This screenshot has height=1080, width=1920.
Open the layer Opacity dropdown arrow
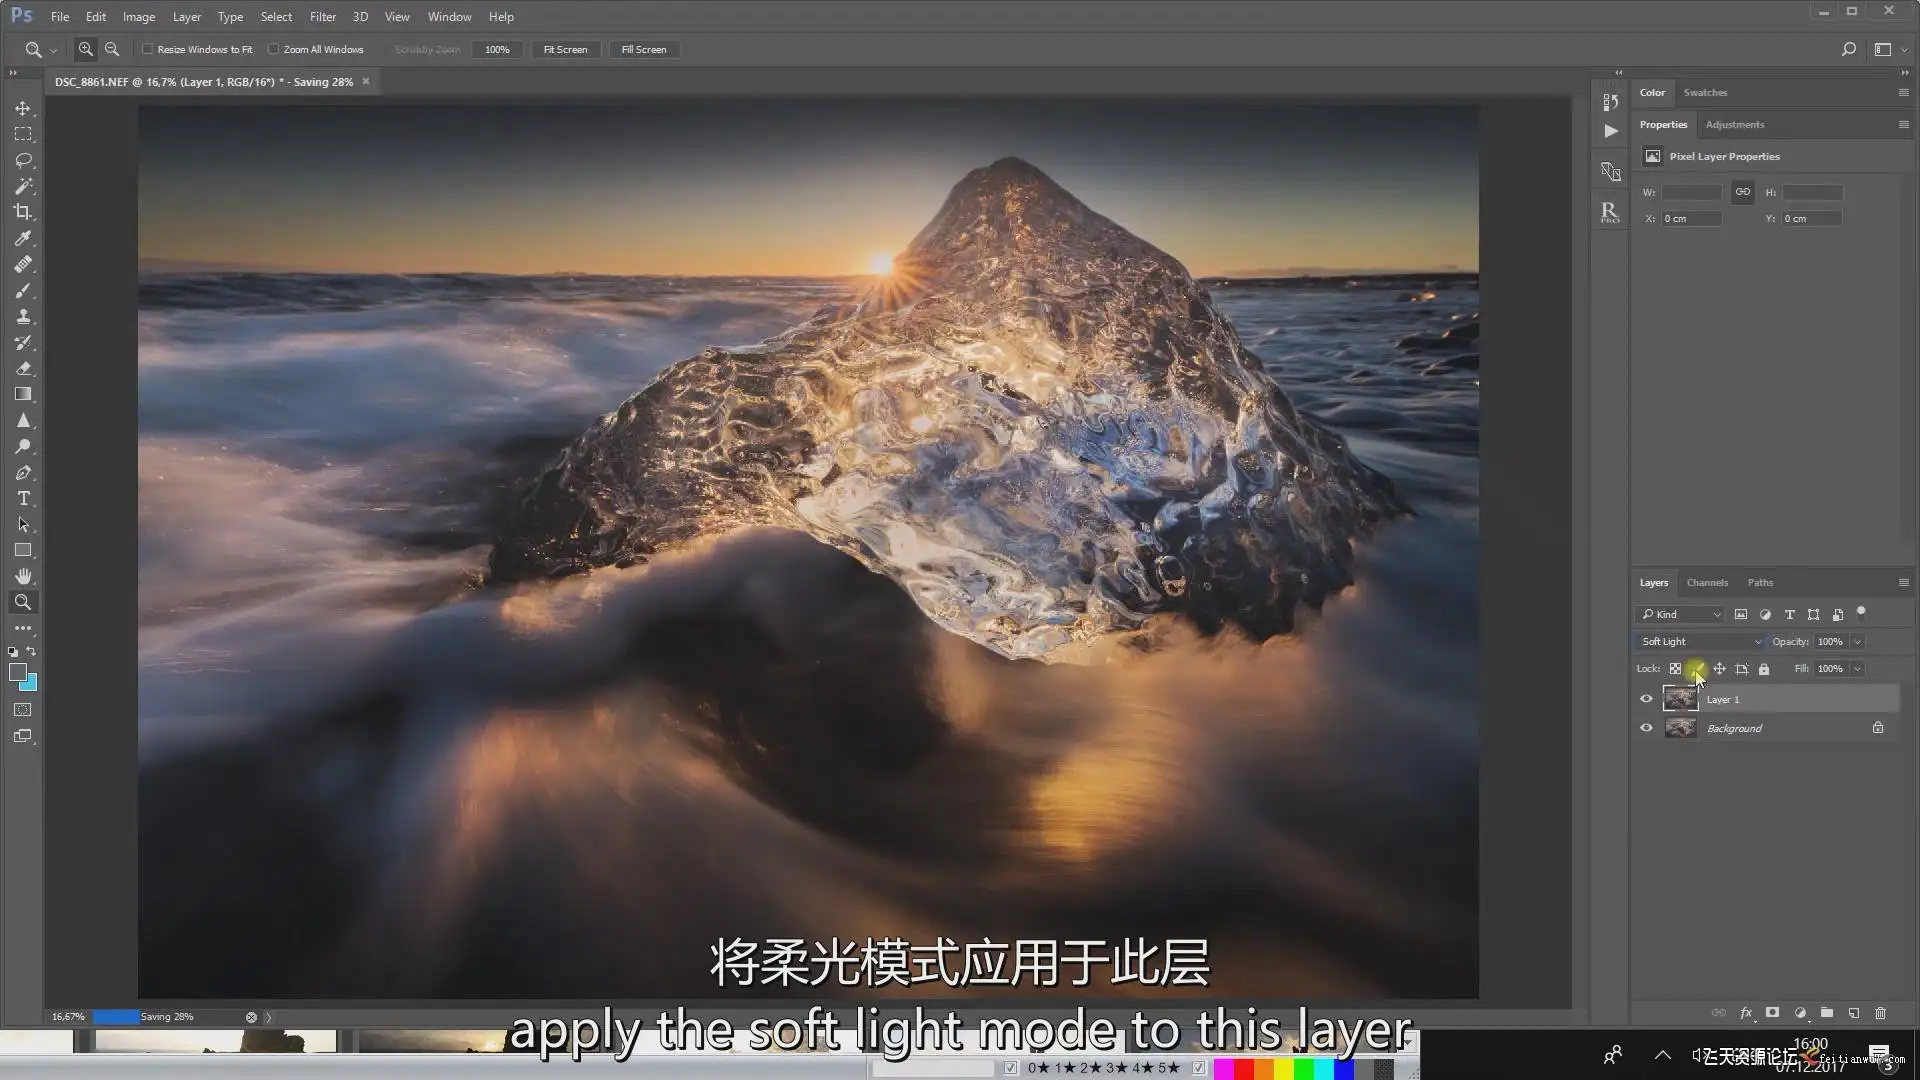1857,642
